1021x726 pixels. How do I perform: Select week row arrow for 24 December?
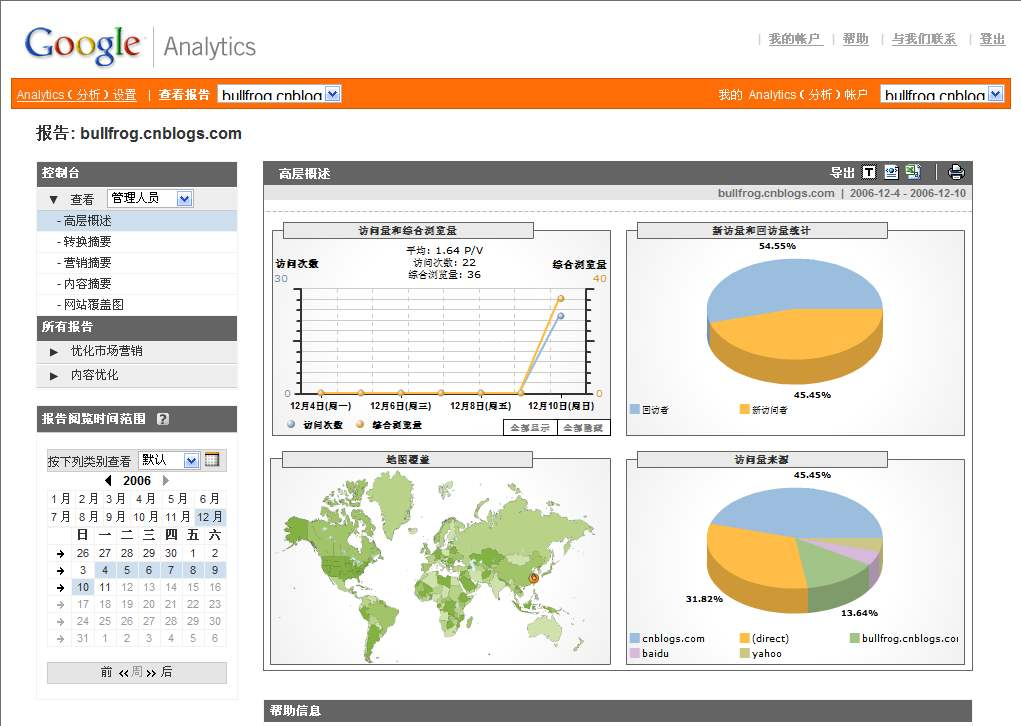(x=61, y=622)
